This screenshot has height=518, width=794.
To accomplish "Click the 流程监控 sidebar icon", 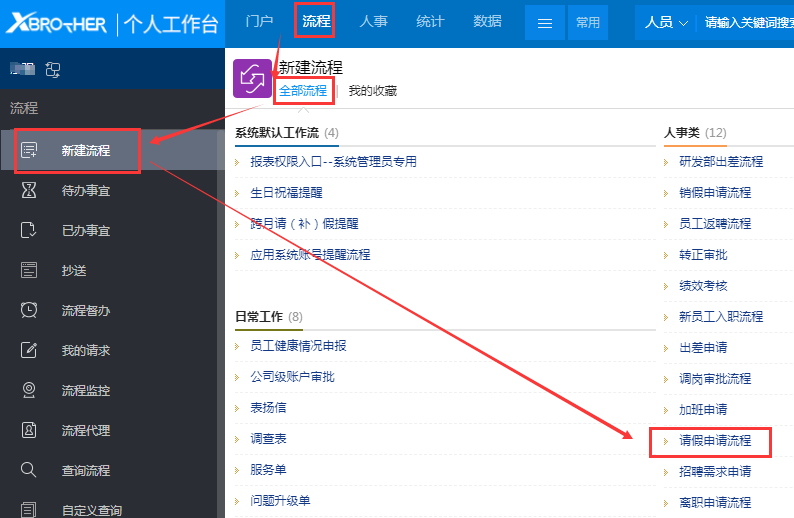I will (29, 390).
